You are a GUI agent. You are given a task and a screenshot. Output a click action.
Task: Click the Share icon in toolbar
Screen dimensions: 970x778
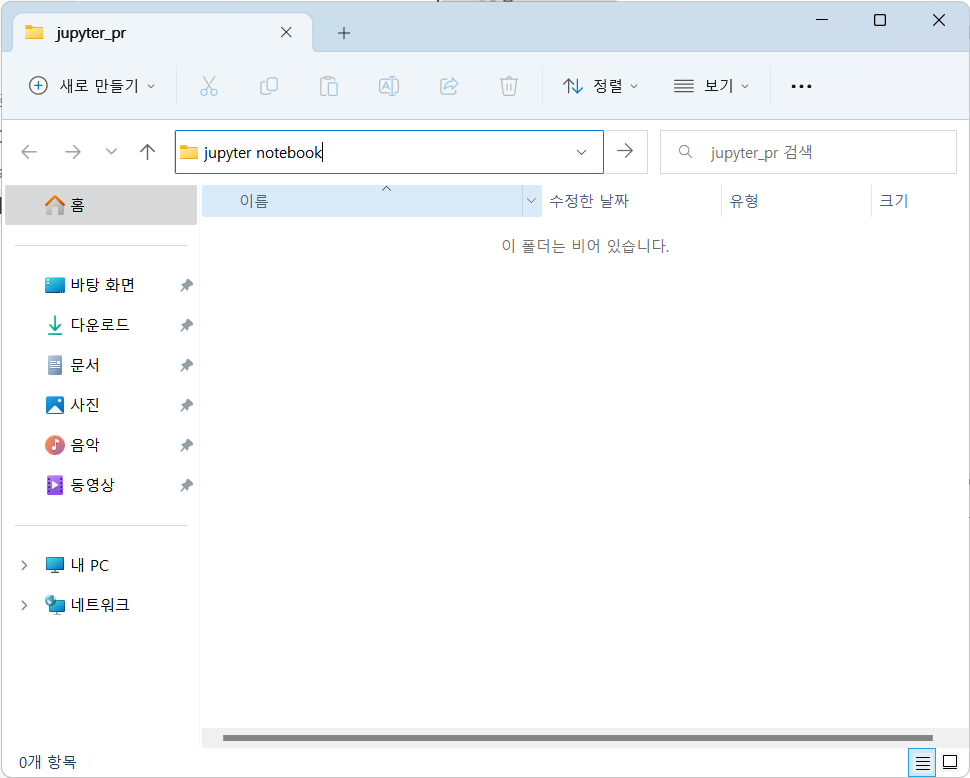pos(449,86)
